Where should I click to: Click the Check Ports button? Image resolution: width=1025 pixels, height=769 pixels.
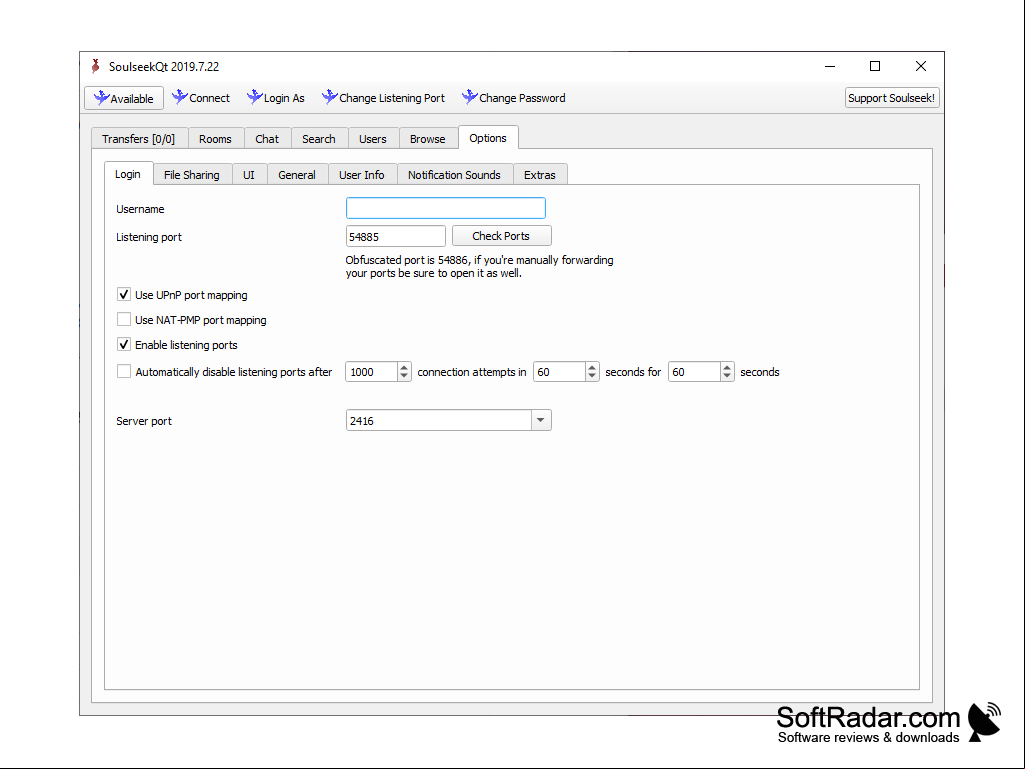point(501,236)
